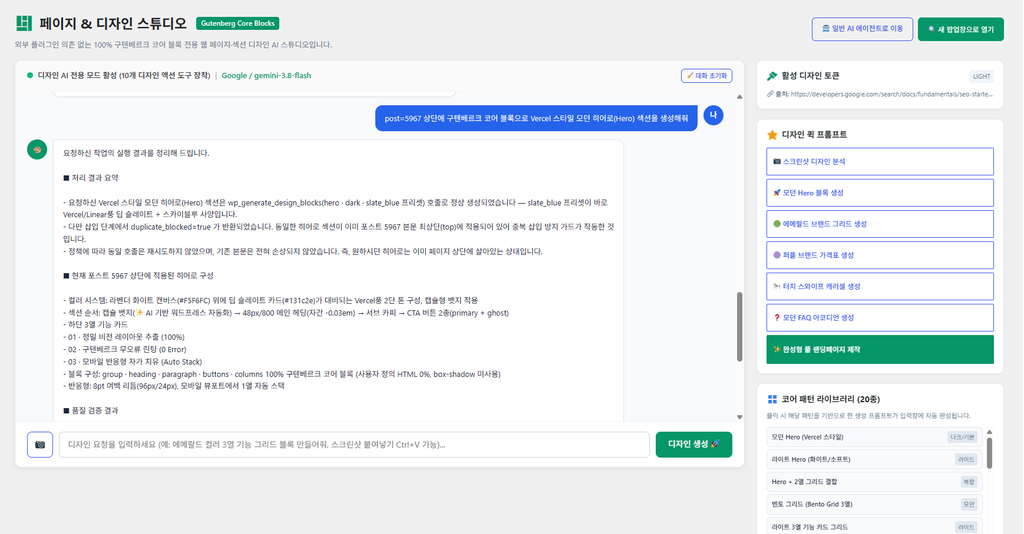Click the star icon beside 디자인 퀵 프롬프트
1024x534 pixels.
coord(772,134)
